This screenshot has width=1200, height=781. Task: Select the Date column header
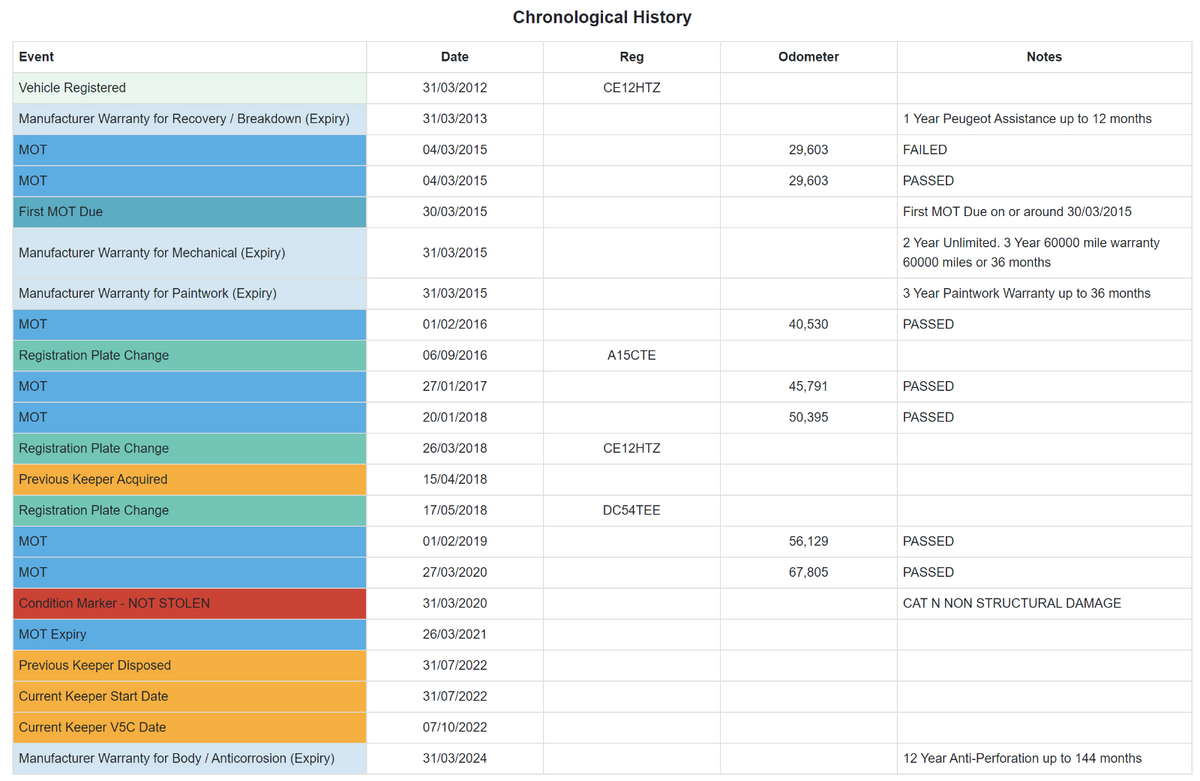(455, 57)
